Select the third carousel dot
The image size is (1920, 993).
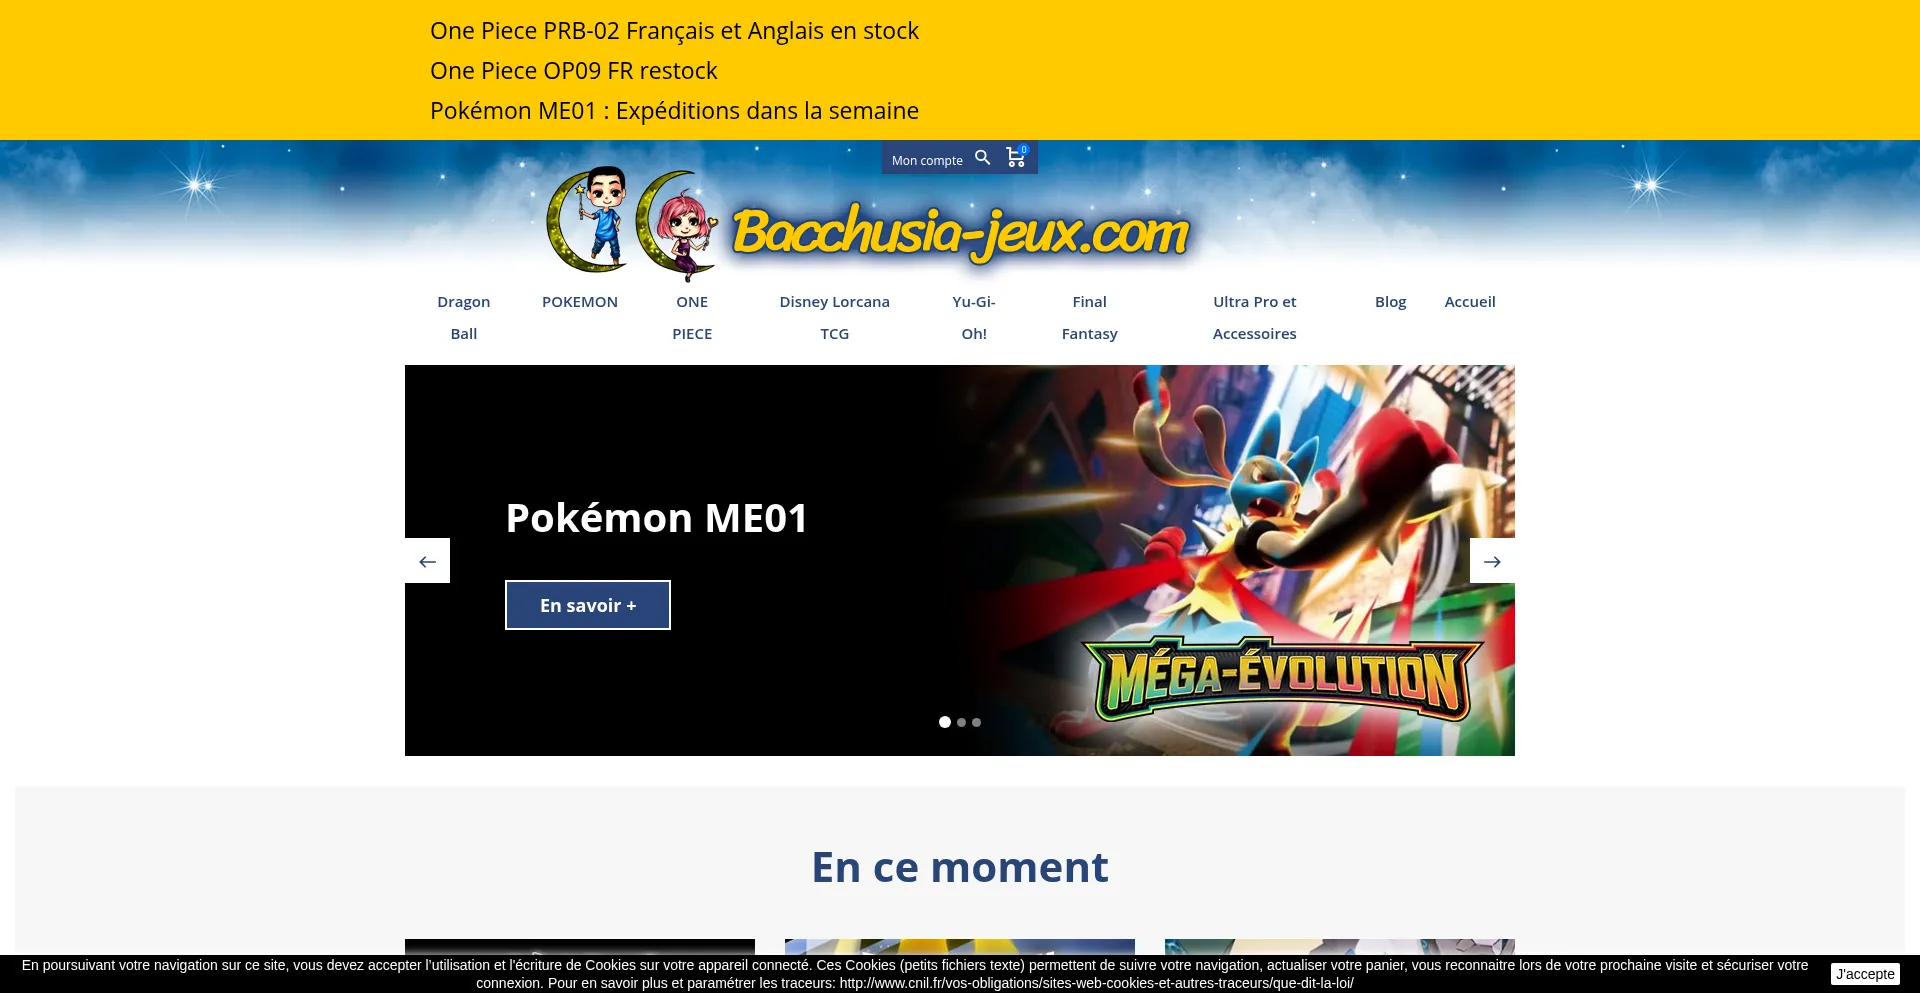976,722
